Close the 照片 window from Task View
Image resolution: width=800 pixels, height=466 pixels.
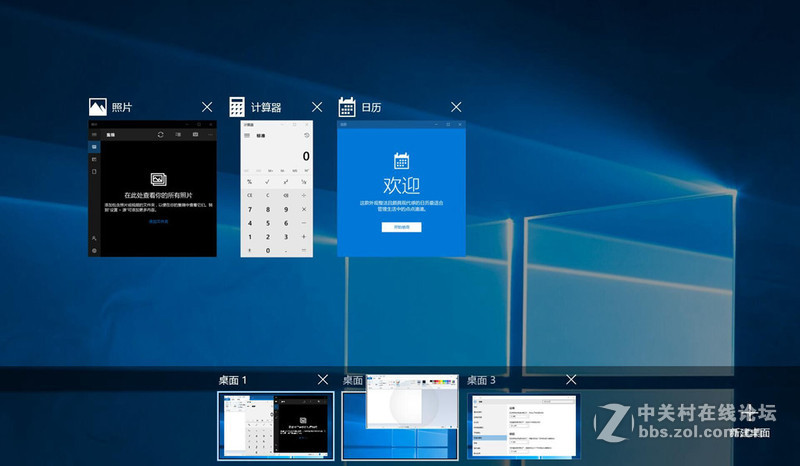point(207,107)
